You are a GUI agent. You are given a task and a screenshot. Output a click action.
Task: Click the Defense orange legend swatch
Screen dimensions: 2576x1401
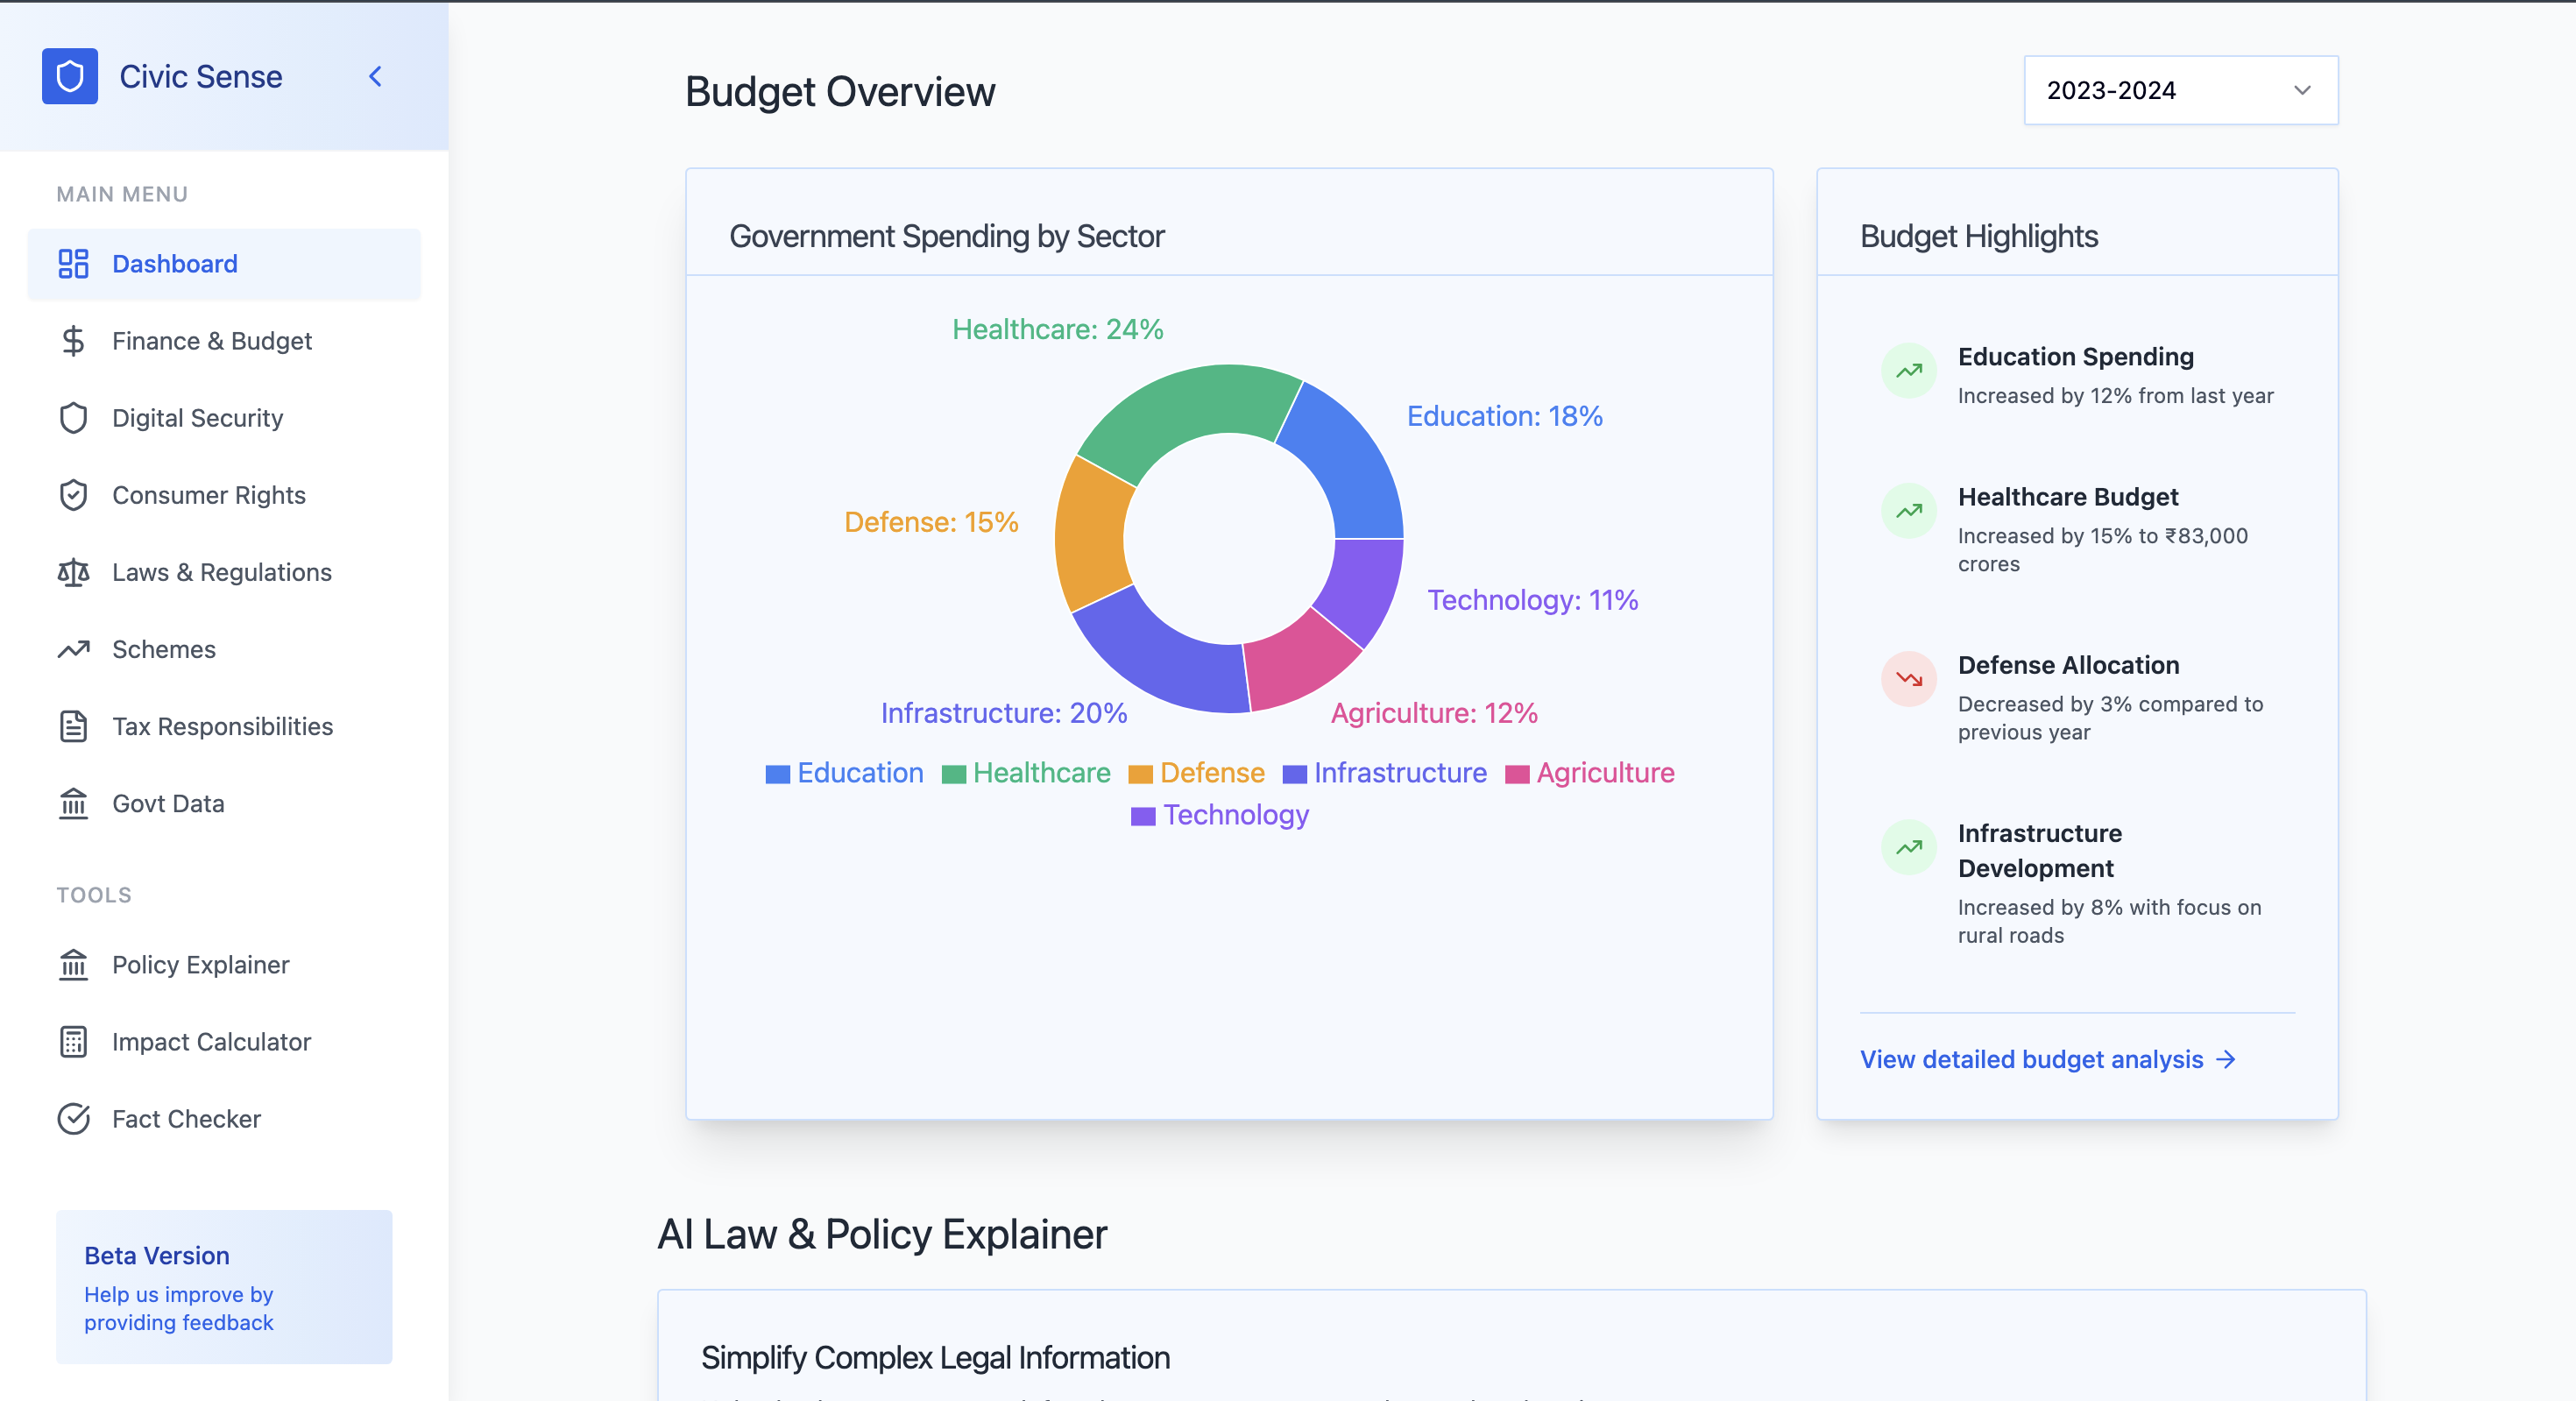1140,774
